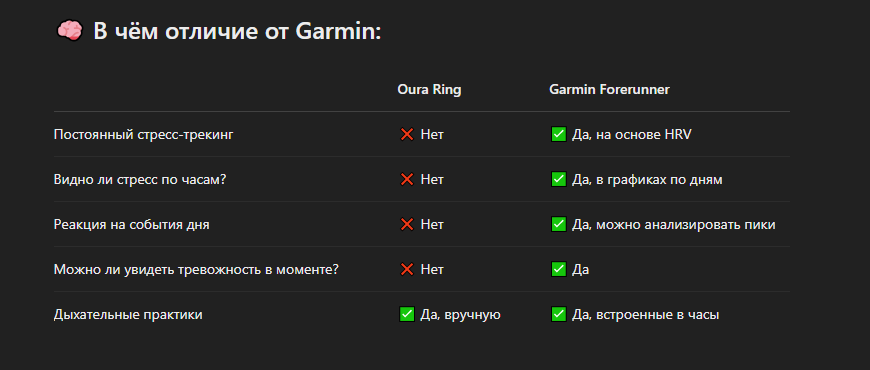Screen dimensions: 870x370
Task: Select the row label Видно ли стресс по часам?
Action: (140, 179)
